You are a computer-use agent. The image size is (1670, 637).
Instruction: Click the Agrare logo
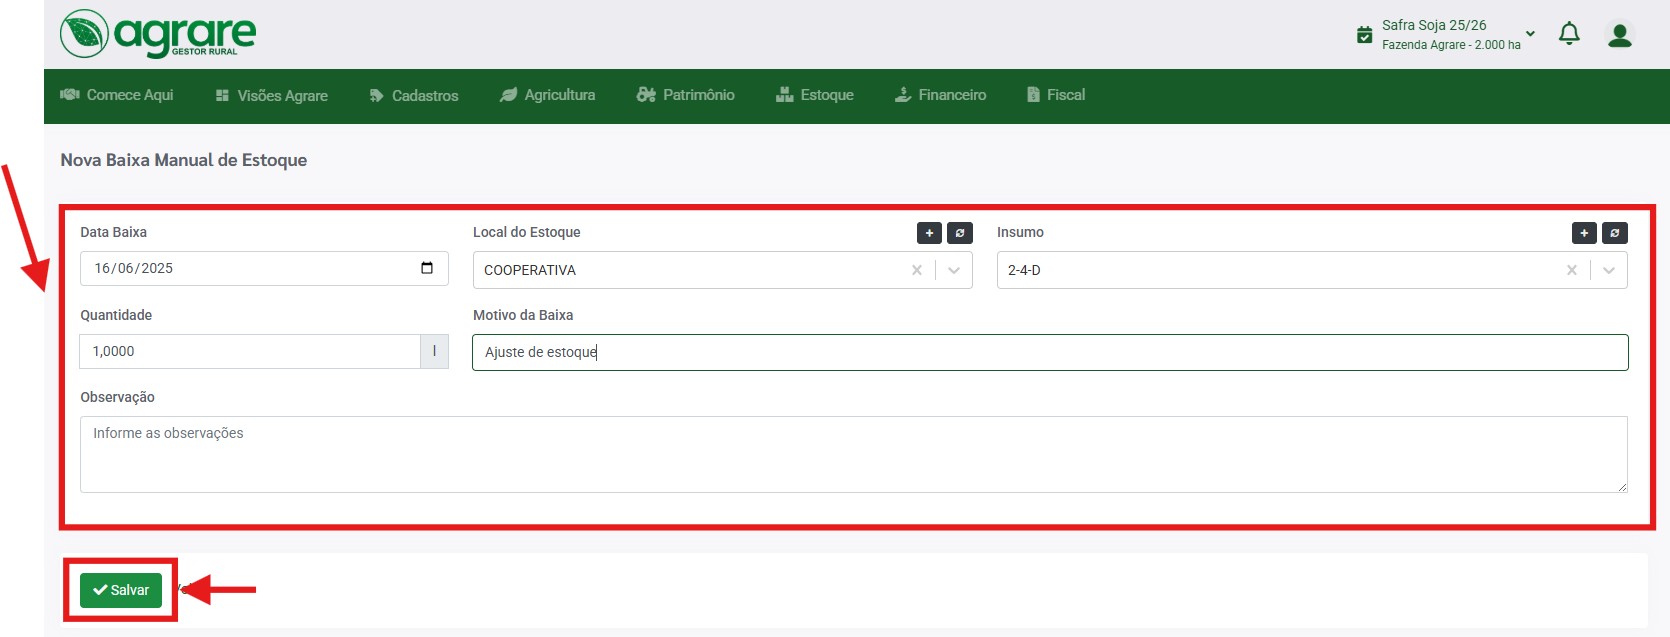coord(158,34)
